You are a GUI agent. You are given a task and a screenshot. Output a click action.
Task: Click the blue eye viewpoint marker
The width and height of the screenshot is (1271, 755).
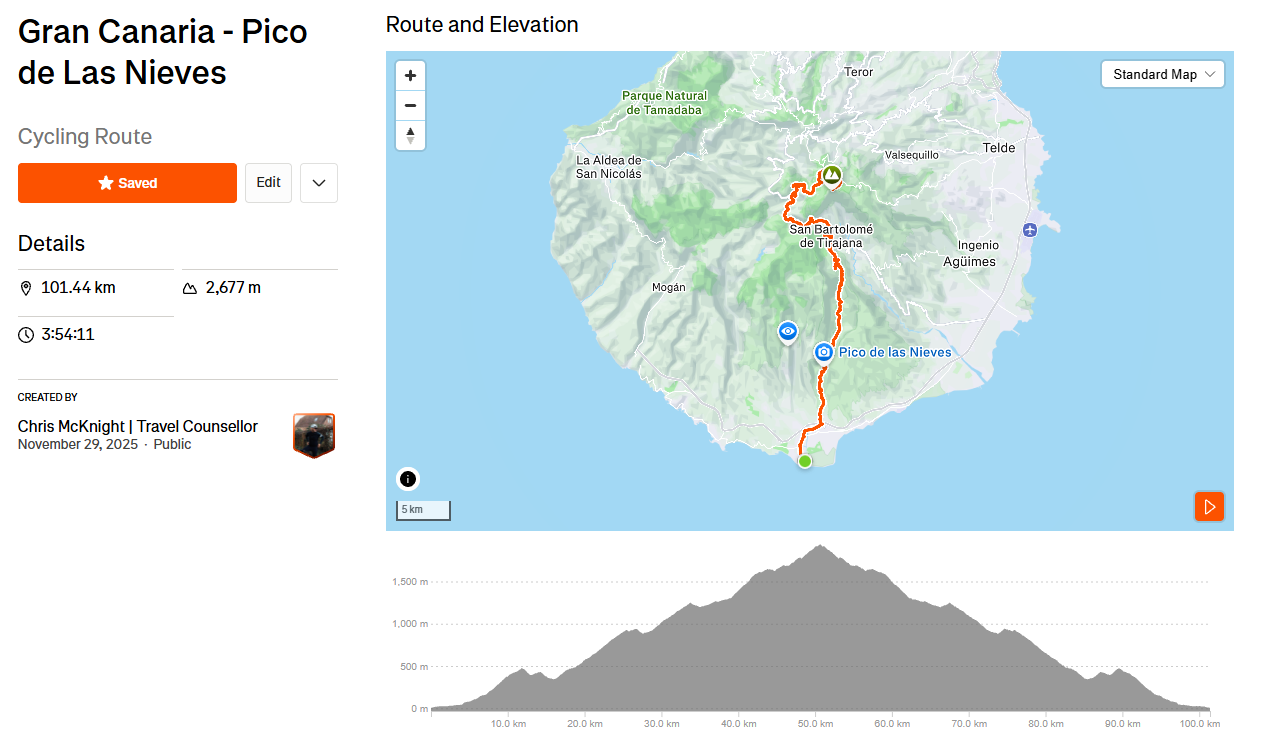[788, 331]
